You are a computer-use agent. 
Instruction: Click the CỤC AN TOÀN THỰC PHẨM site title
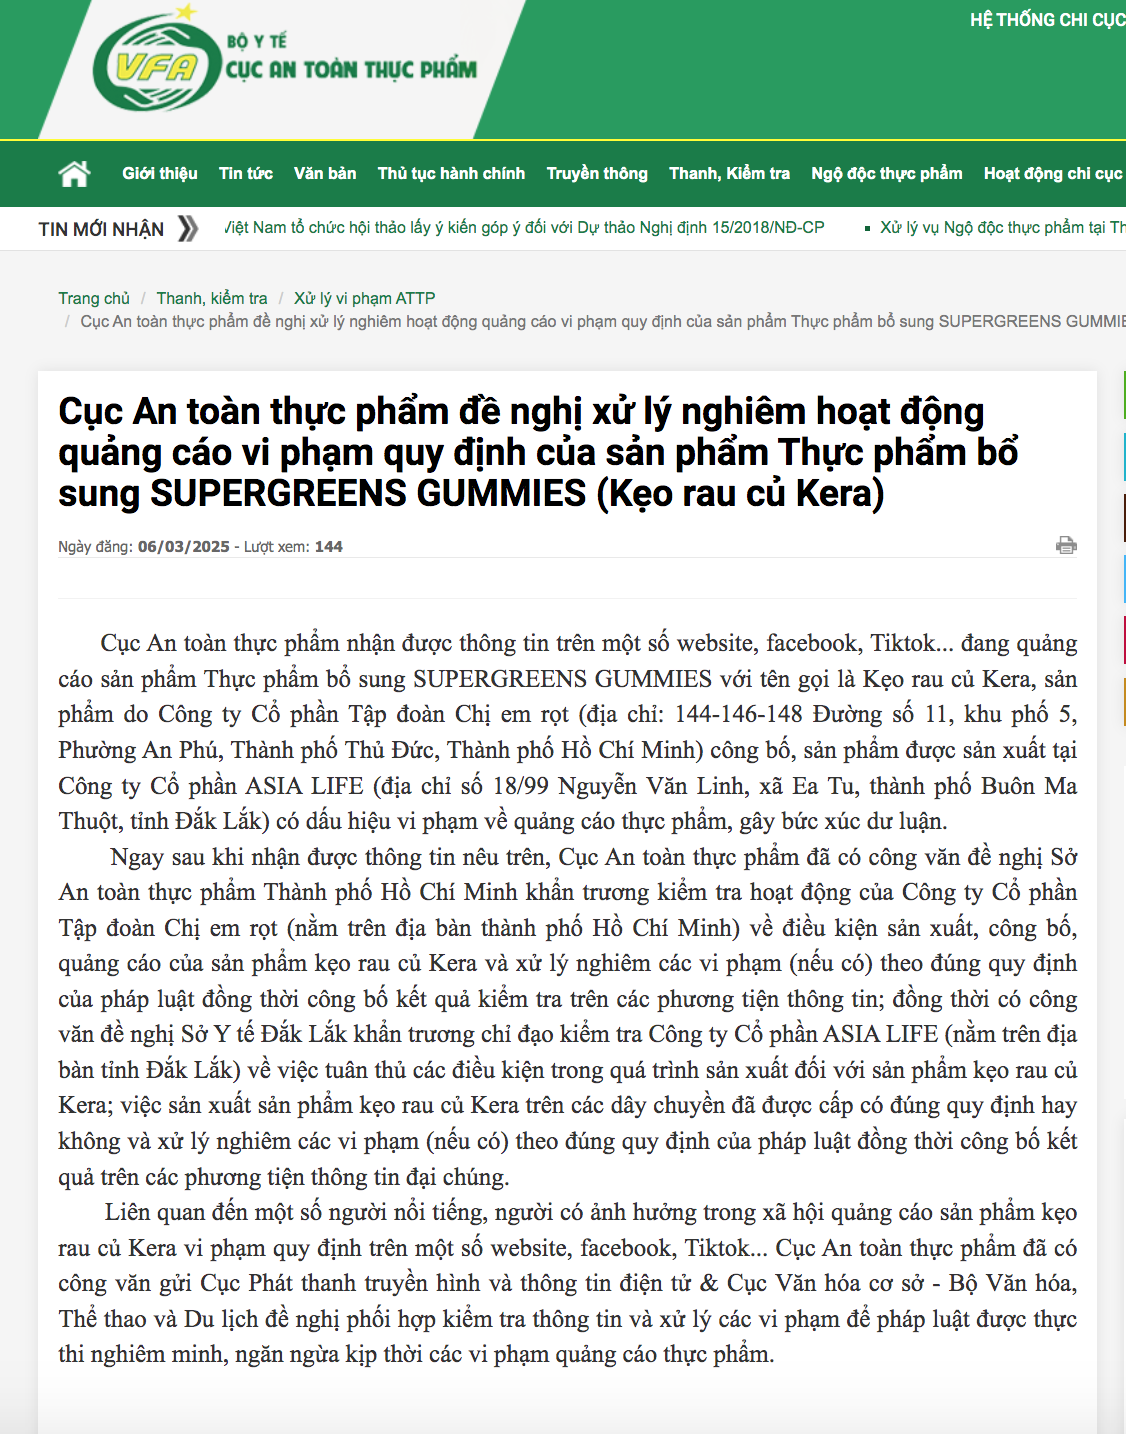351,69
